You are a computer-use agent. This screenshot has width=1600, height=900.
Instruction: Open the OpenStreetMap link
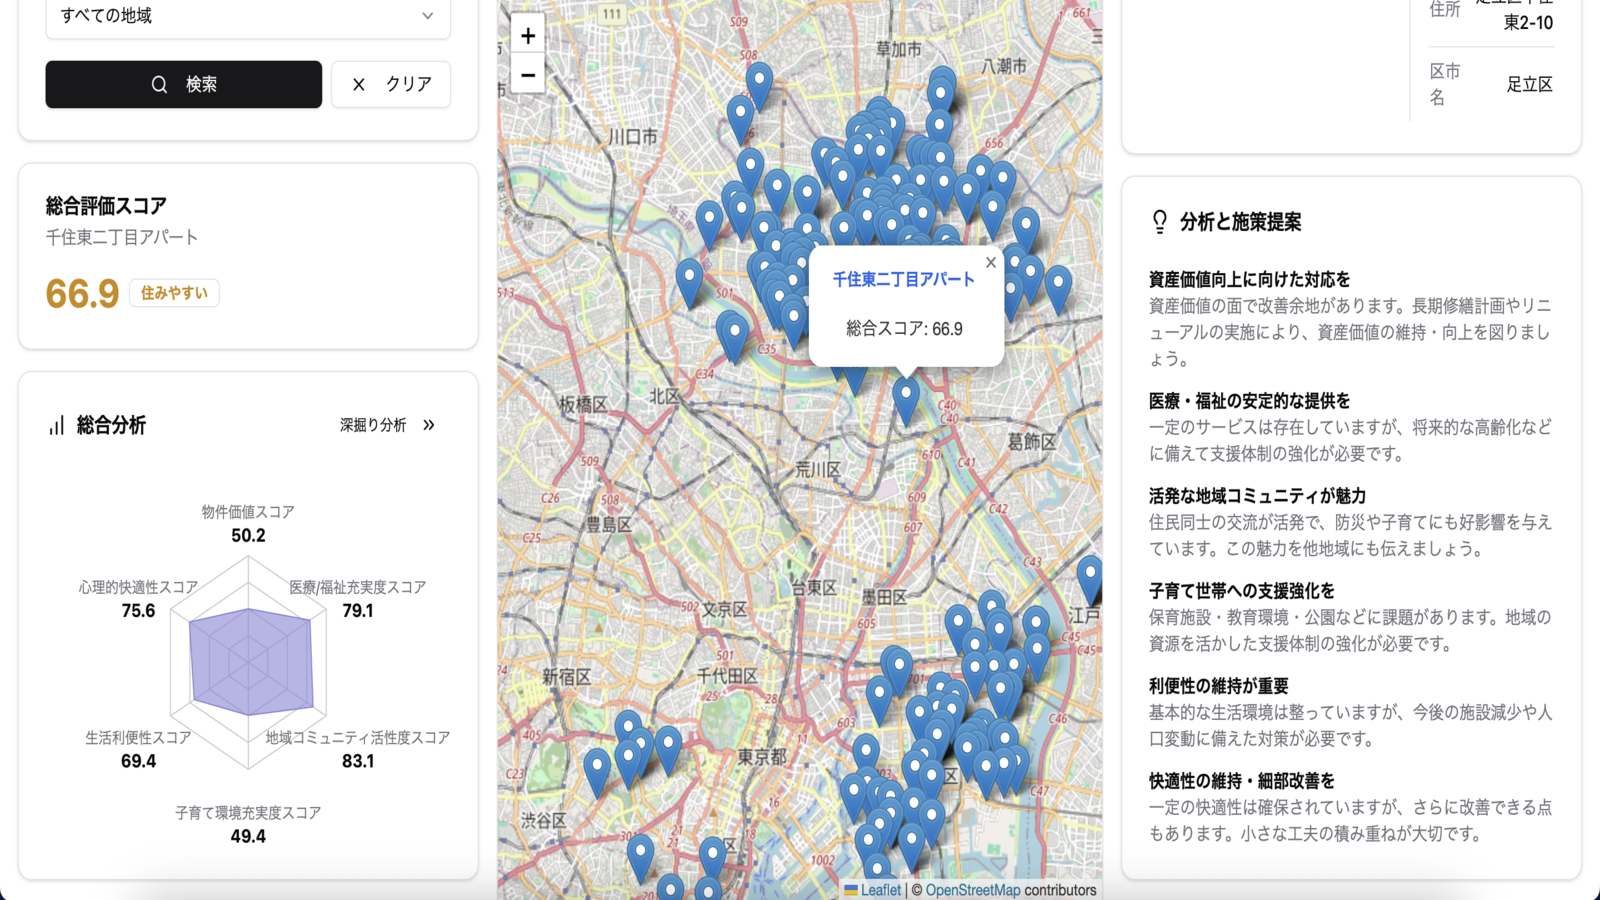[x=973, y=890]
